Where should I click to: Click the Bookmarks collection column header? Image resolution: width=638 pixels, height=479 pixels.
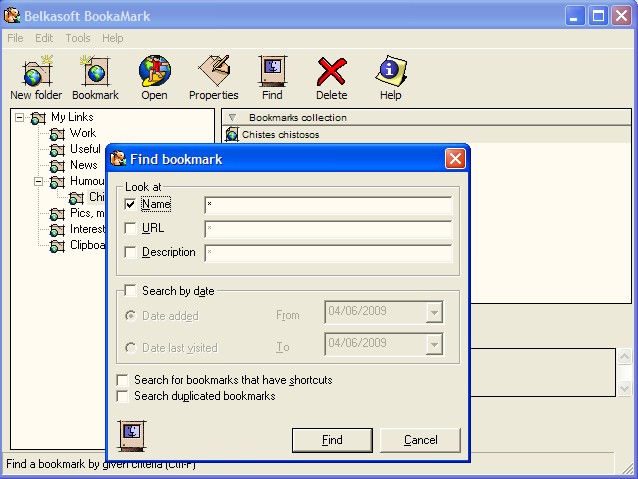point(426,118)
